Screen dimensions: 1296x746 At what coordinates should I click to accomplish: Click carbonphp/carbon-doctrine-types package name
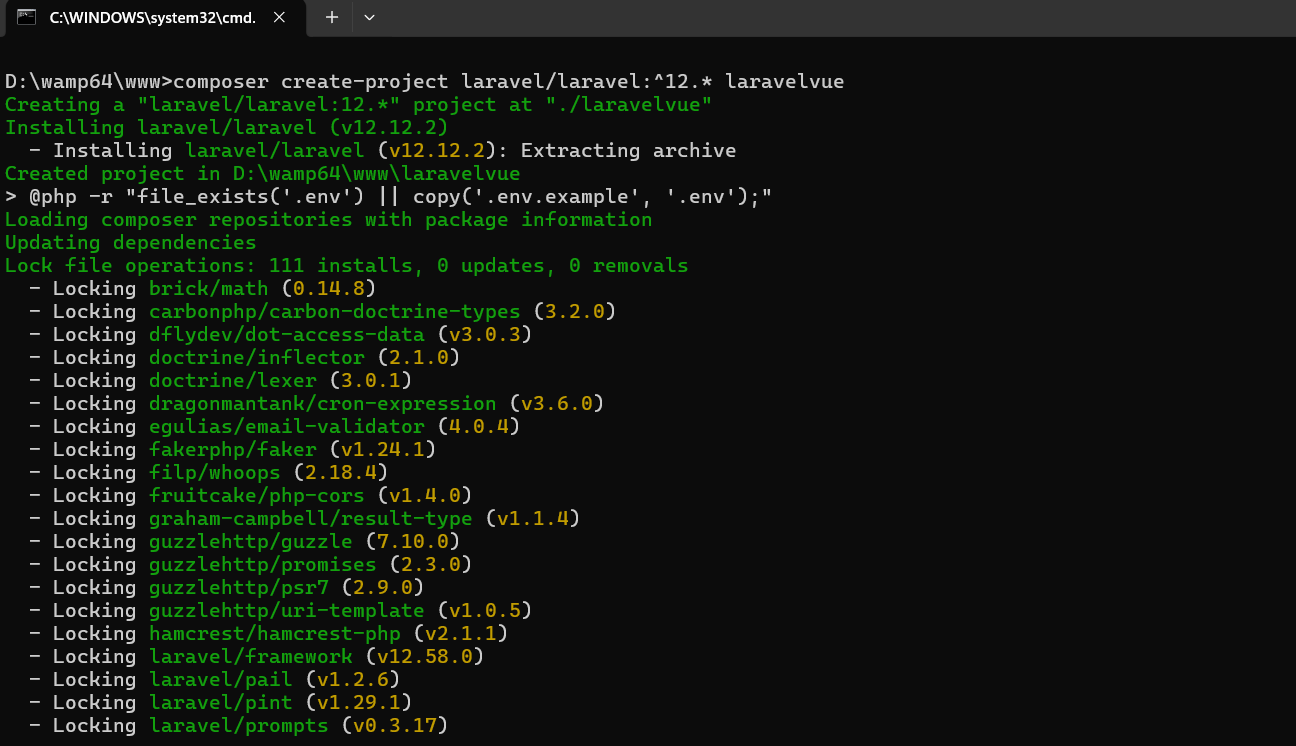[334, 312]
